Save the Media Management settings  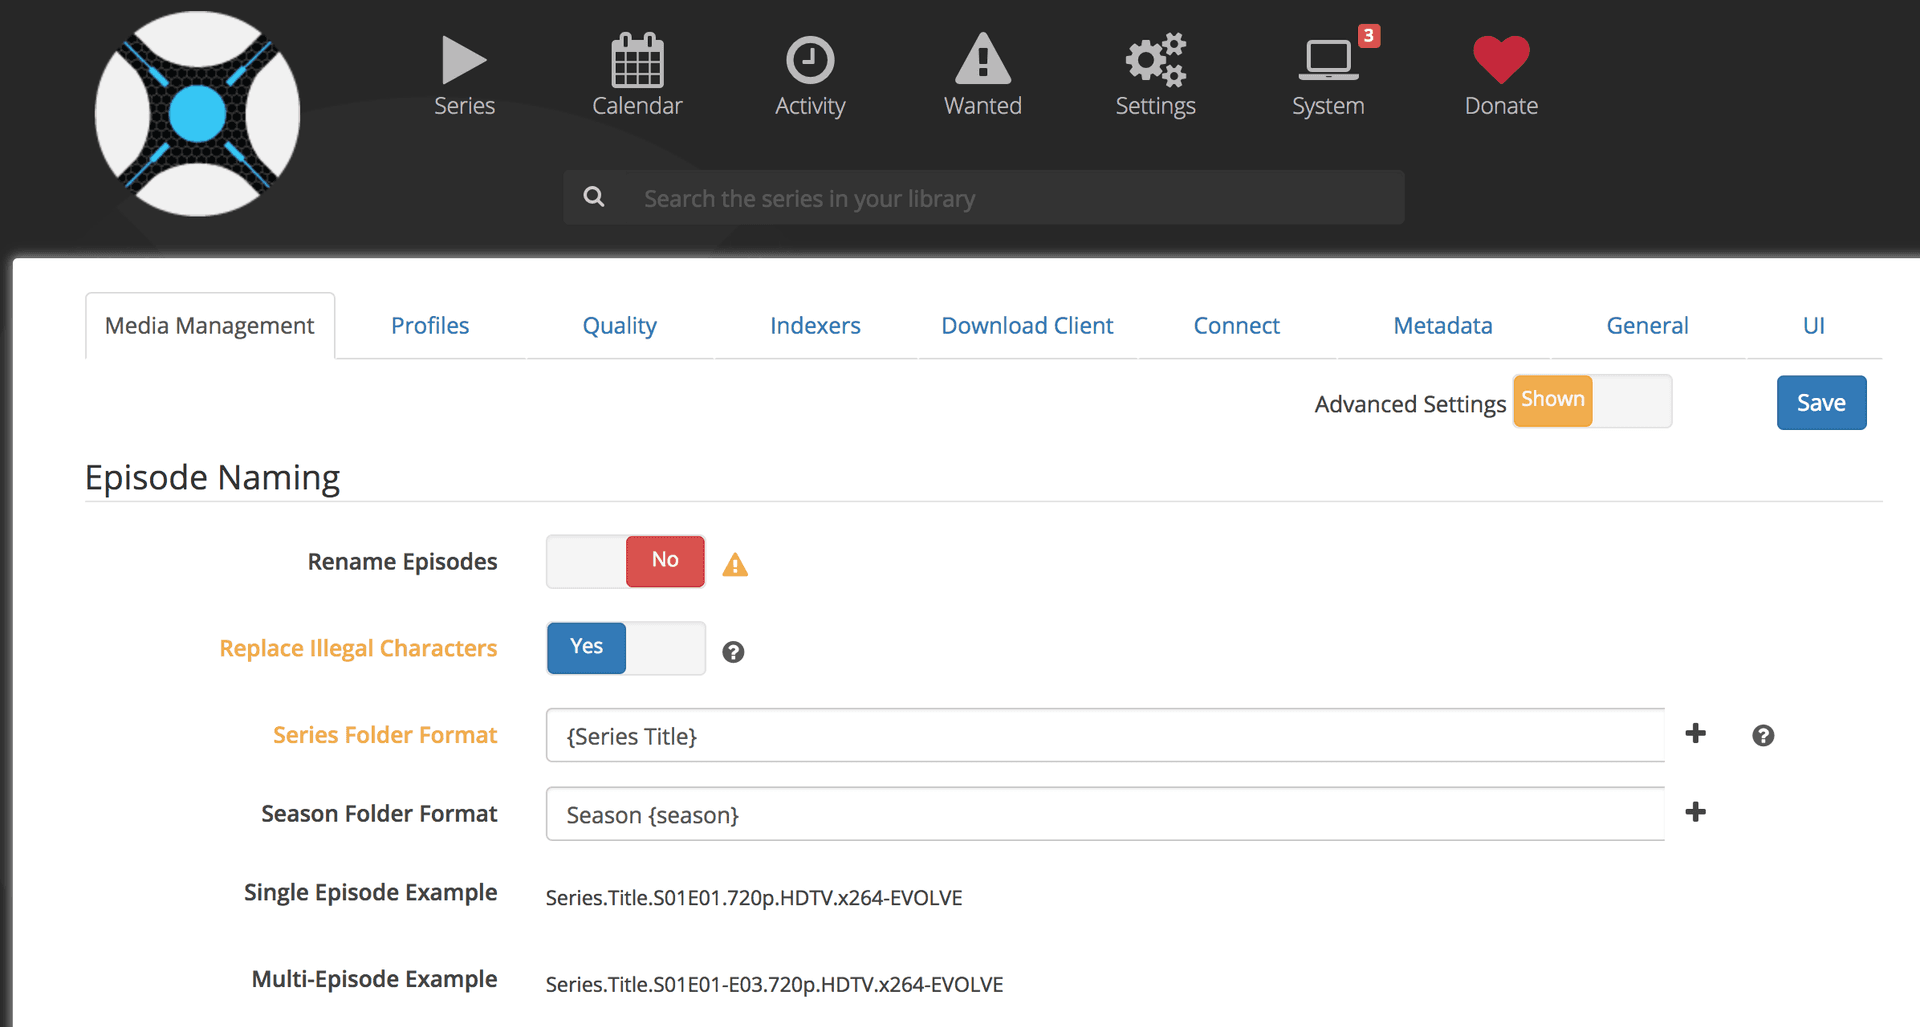point(1821,402)
